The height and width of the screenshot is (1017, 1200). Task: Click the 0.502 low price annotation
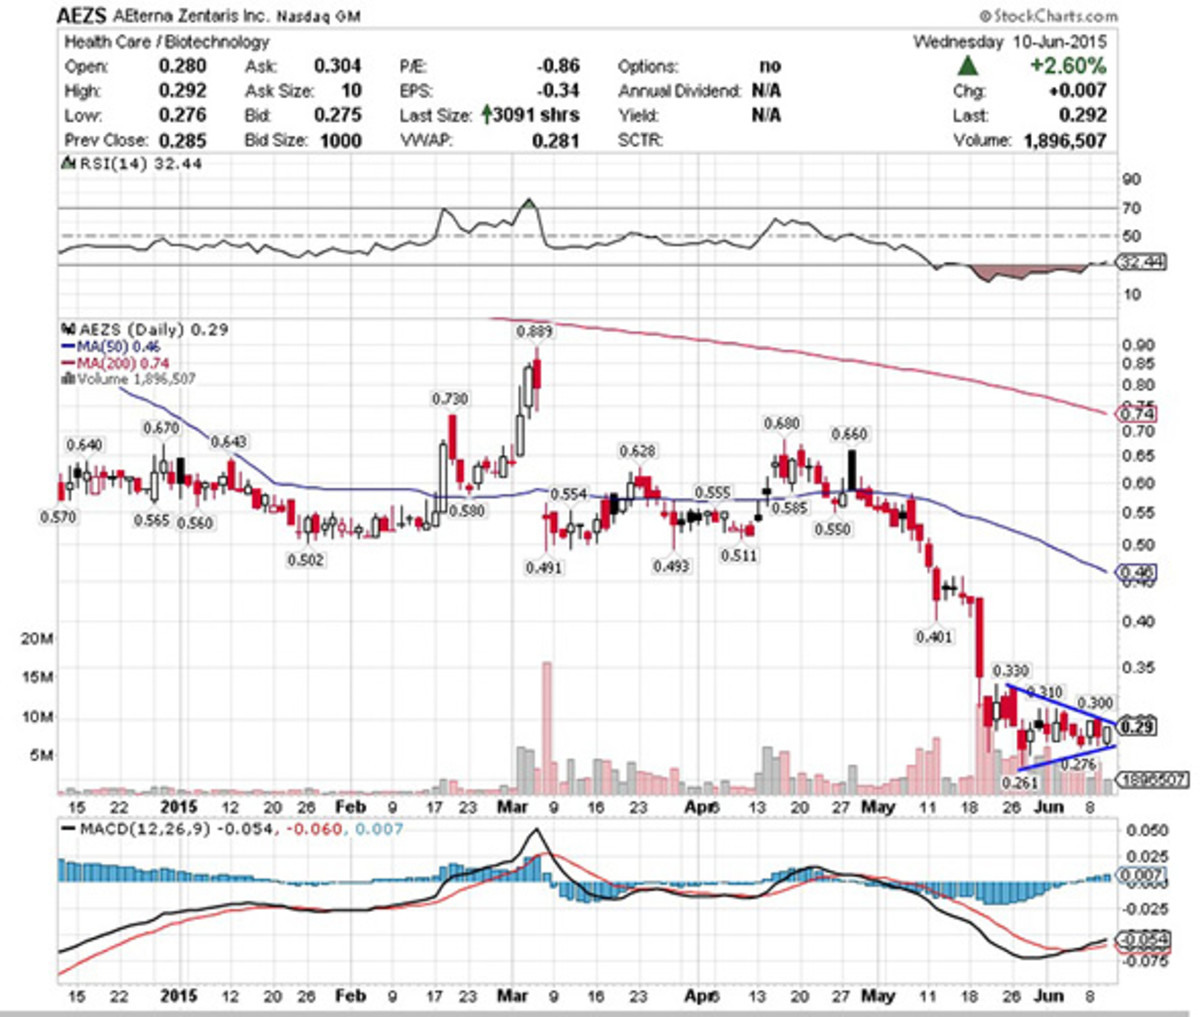pyautogui.click(x=305, y=560)
